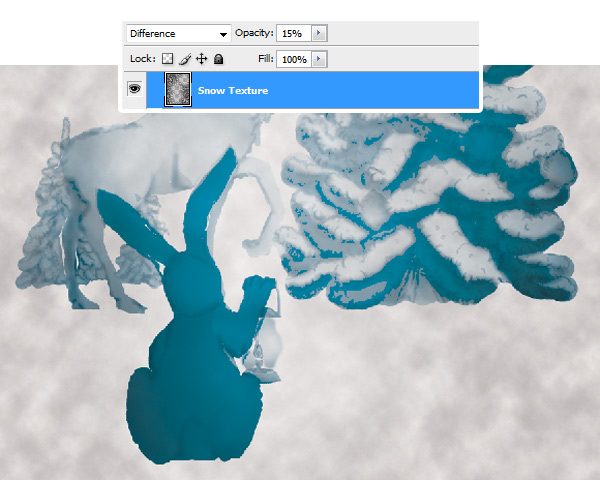Open the Difference blend mode dropdown
This screenshot has width=600, height=480.
tap(178, 34)
